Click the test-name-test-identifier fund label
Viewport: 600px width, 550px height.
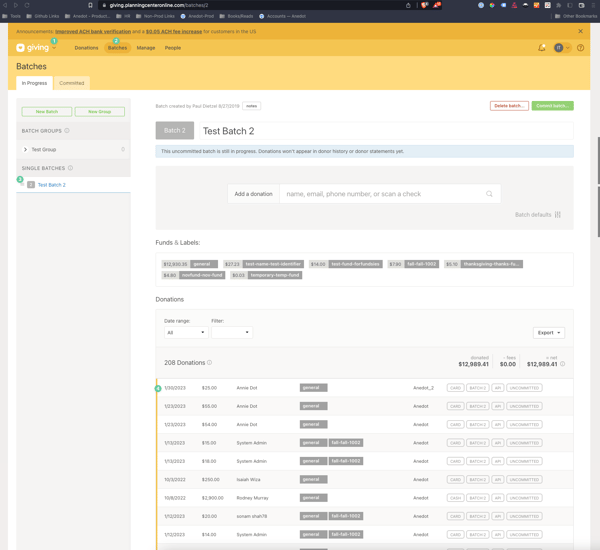(x=264, y=264)
